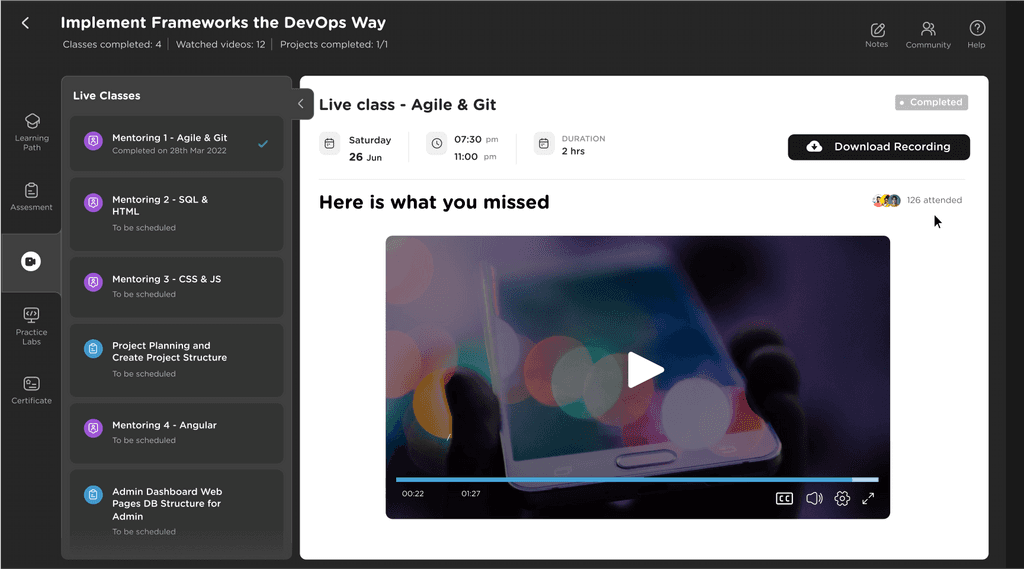Screen dimensions: 1024x569
Task: Open the Community icon
Action: pyautogui.click(x=928, y=35)
